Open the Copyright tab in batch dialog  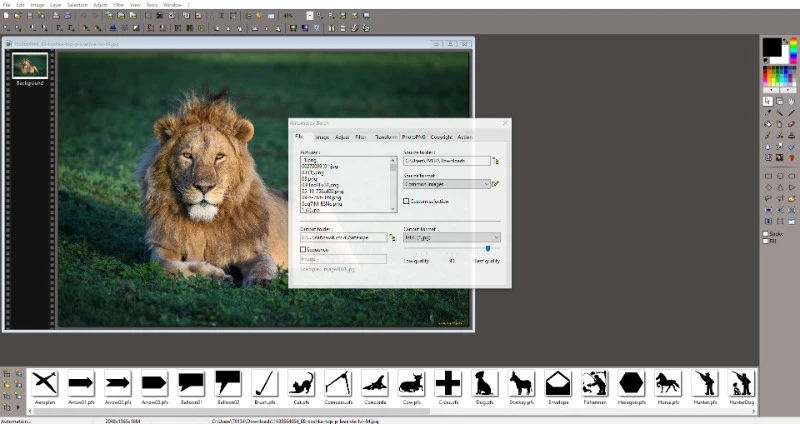tap(441, 136)
